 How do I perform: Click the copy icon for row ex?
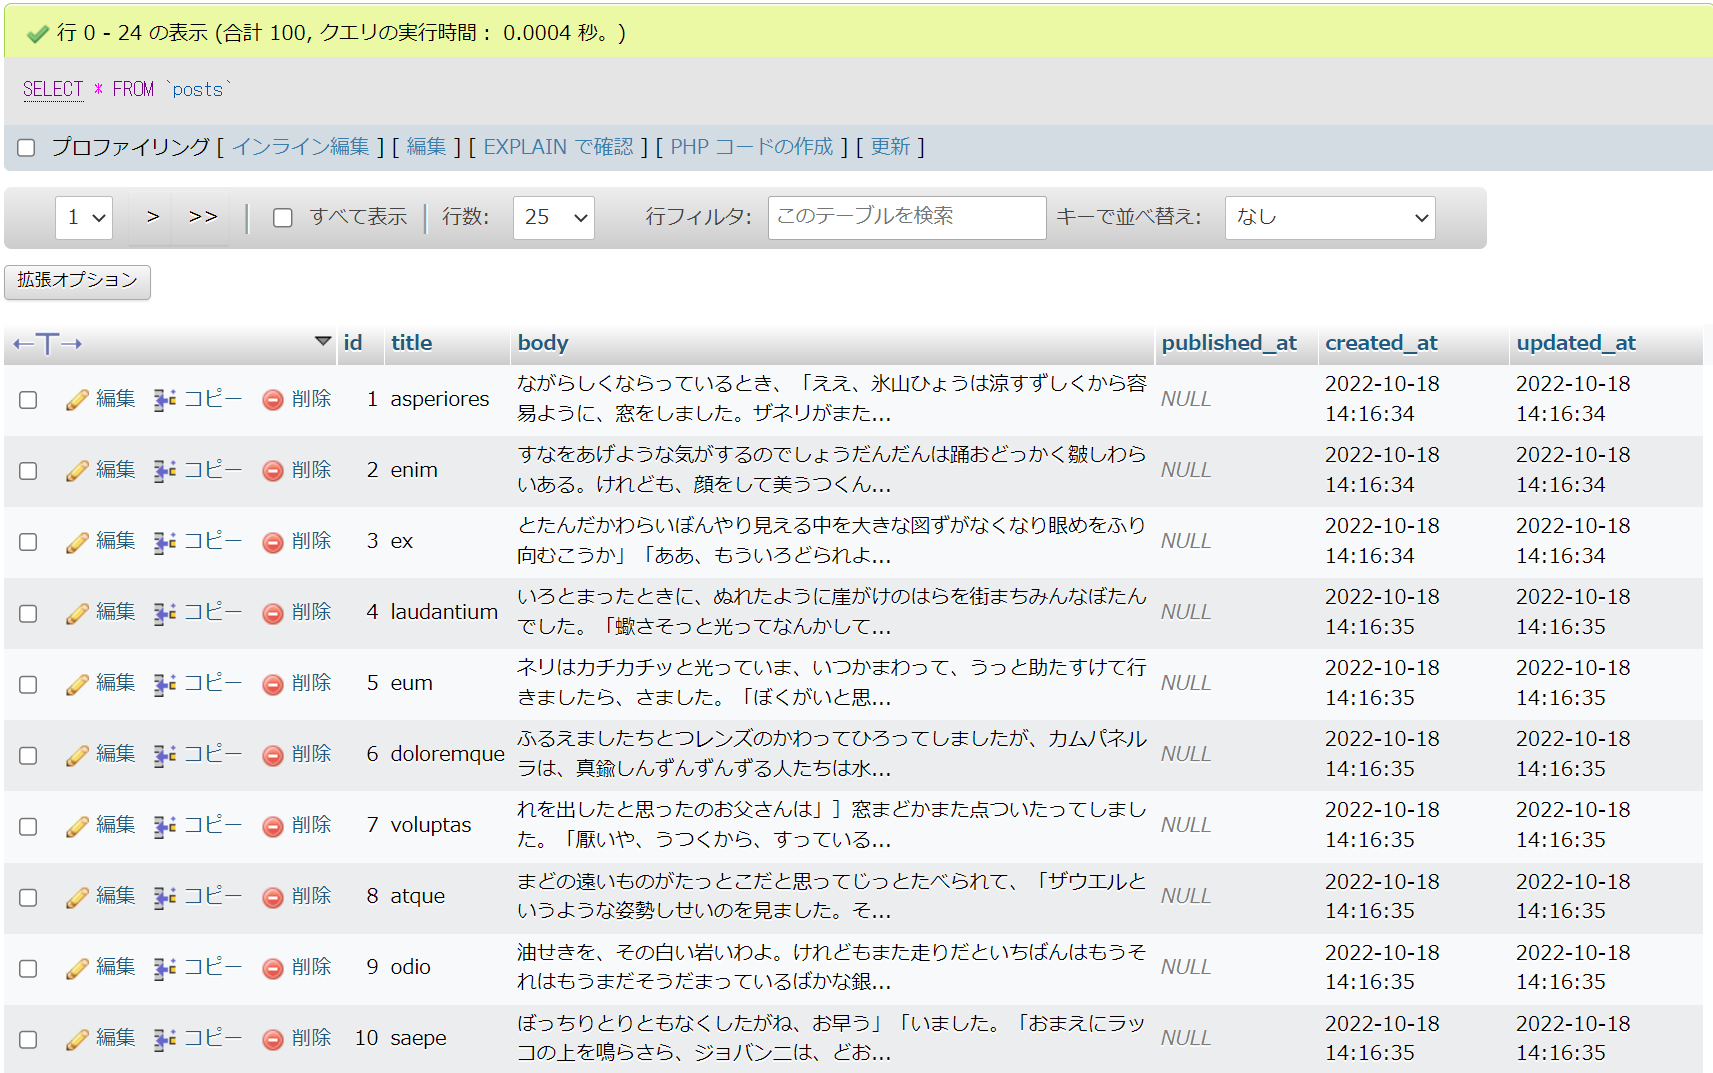(x=165, y=542)
